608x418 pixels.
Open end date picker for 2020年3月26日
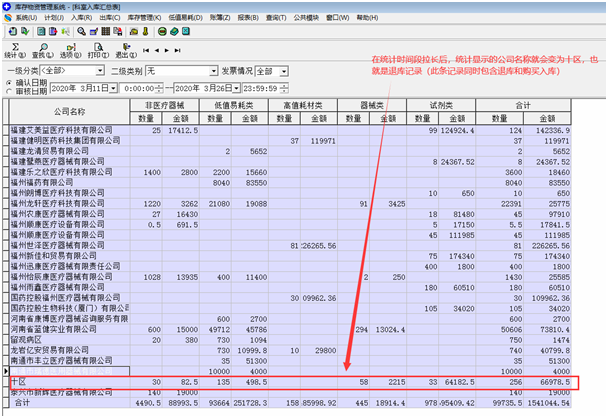point(236,88)
